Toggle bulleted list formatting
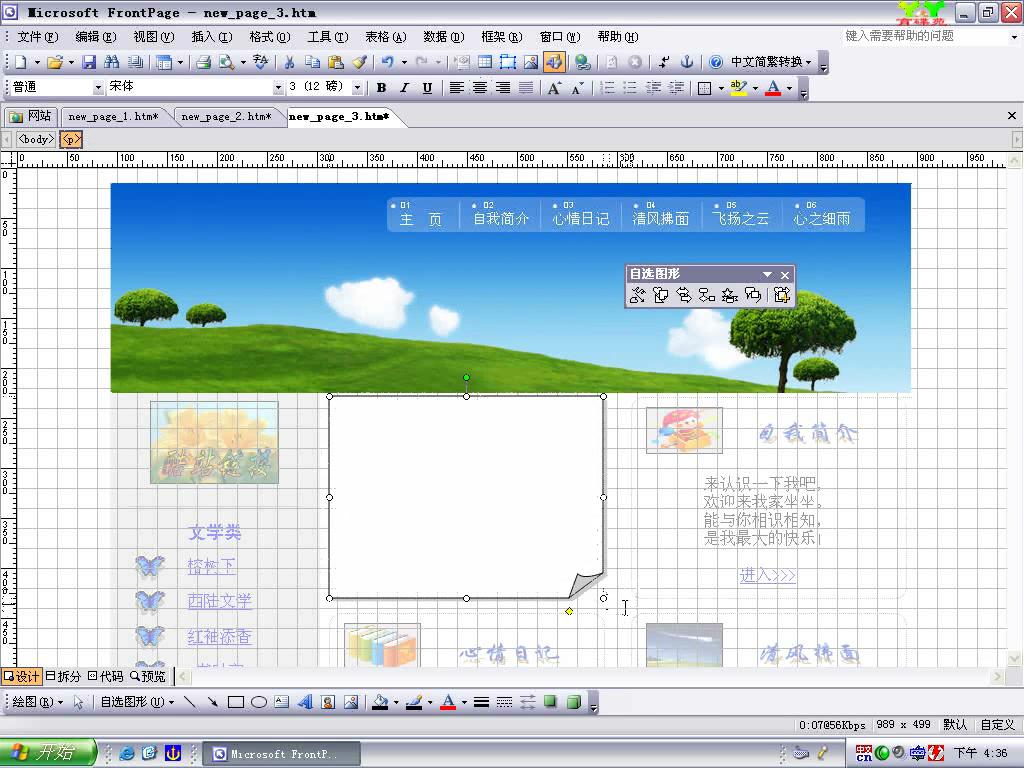 pyautogui.click(x=630, y=88)
